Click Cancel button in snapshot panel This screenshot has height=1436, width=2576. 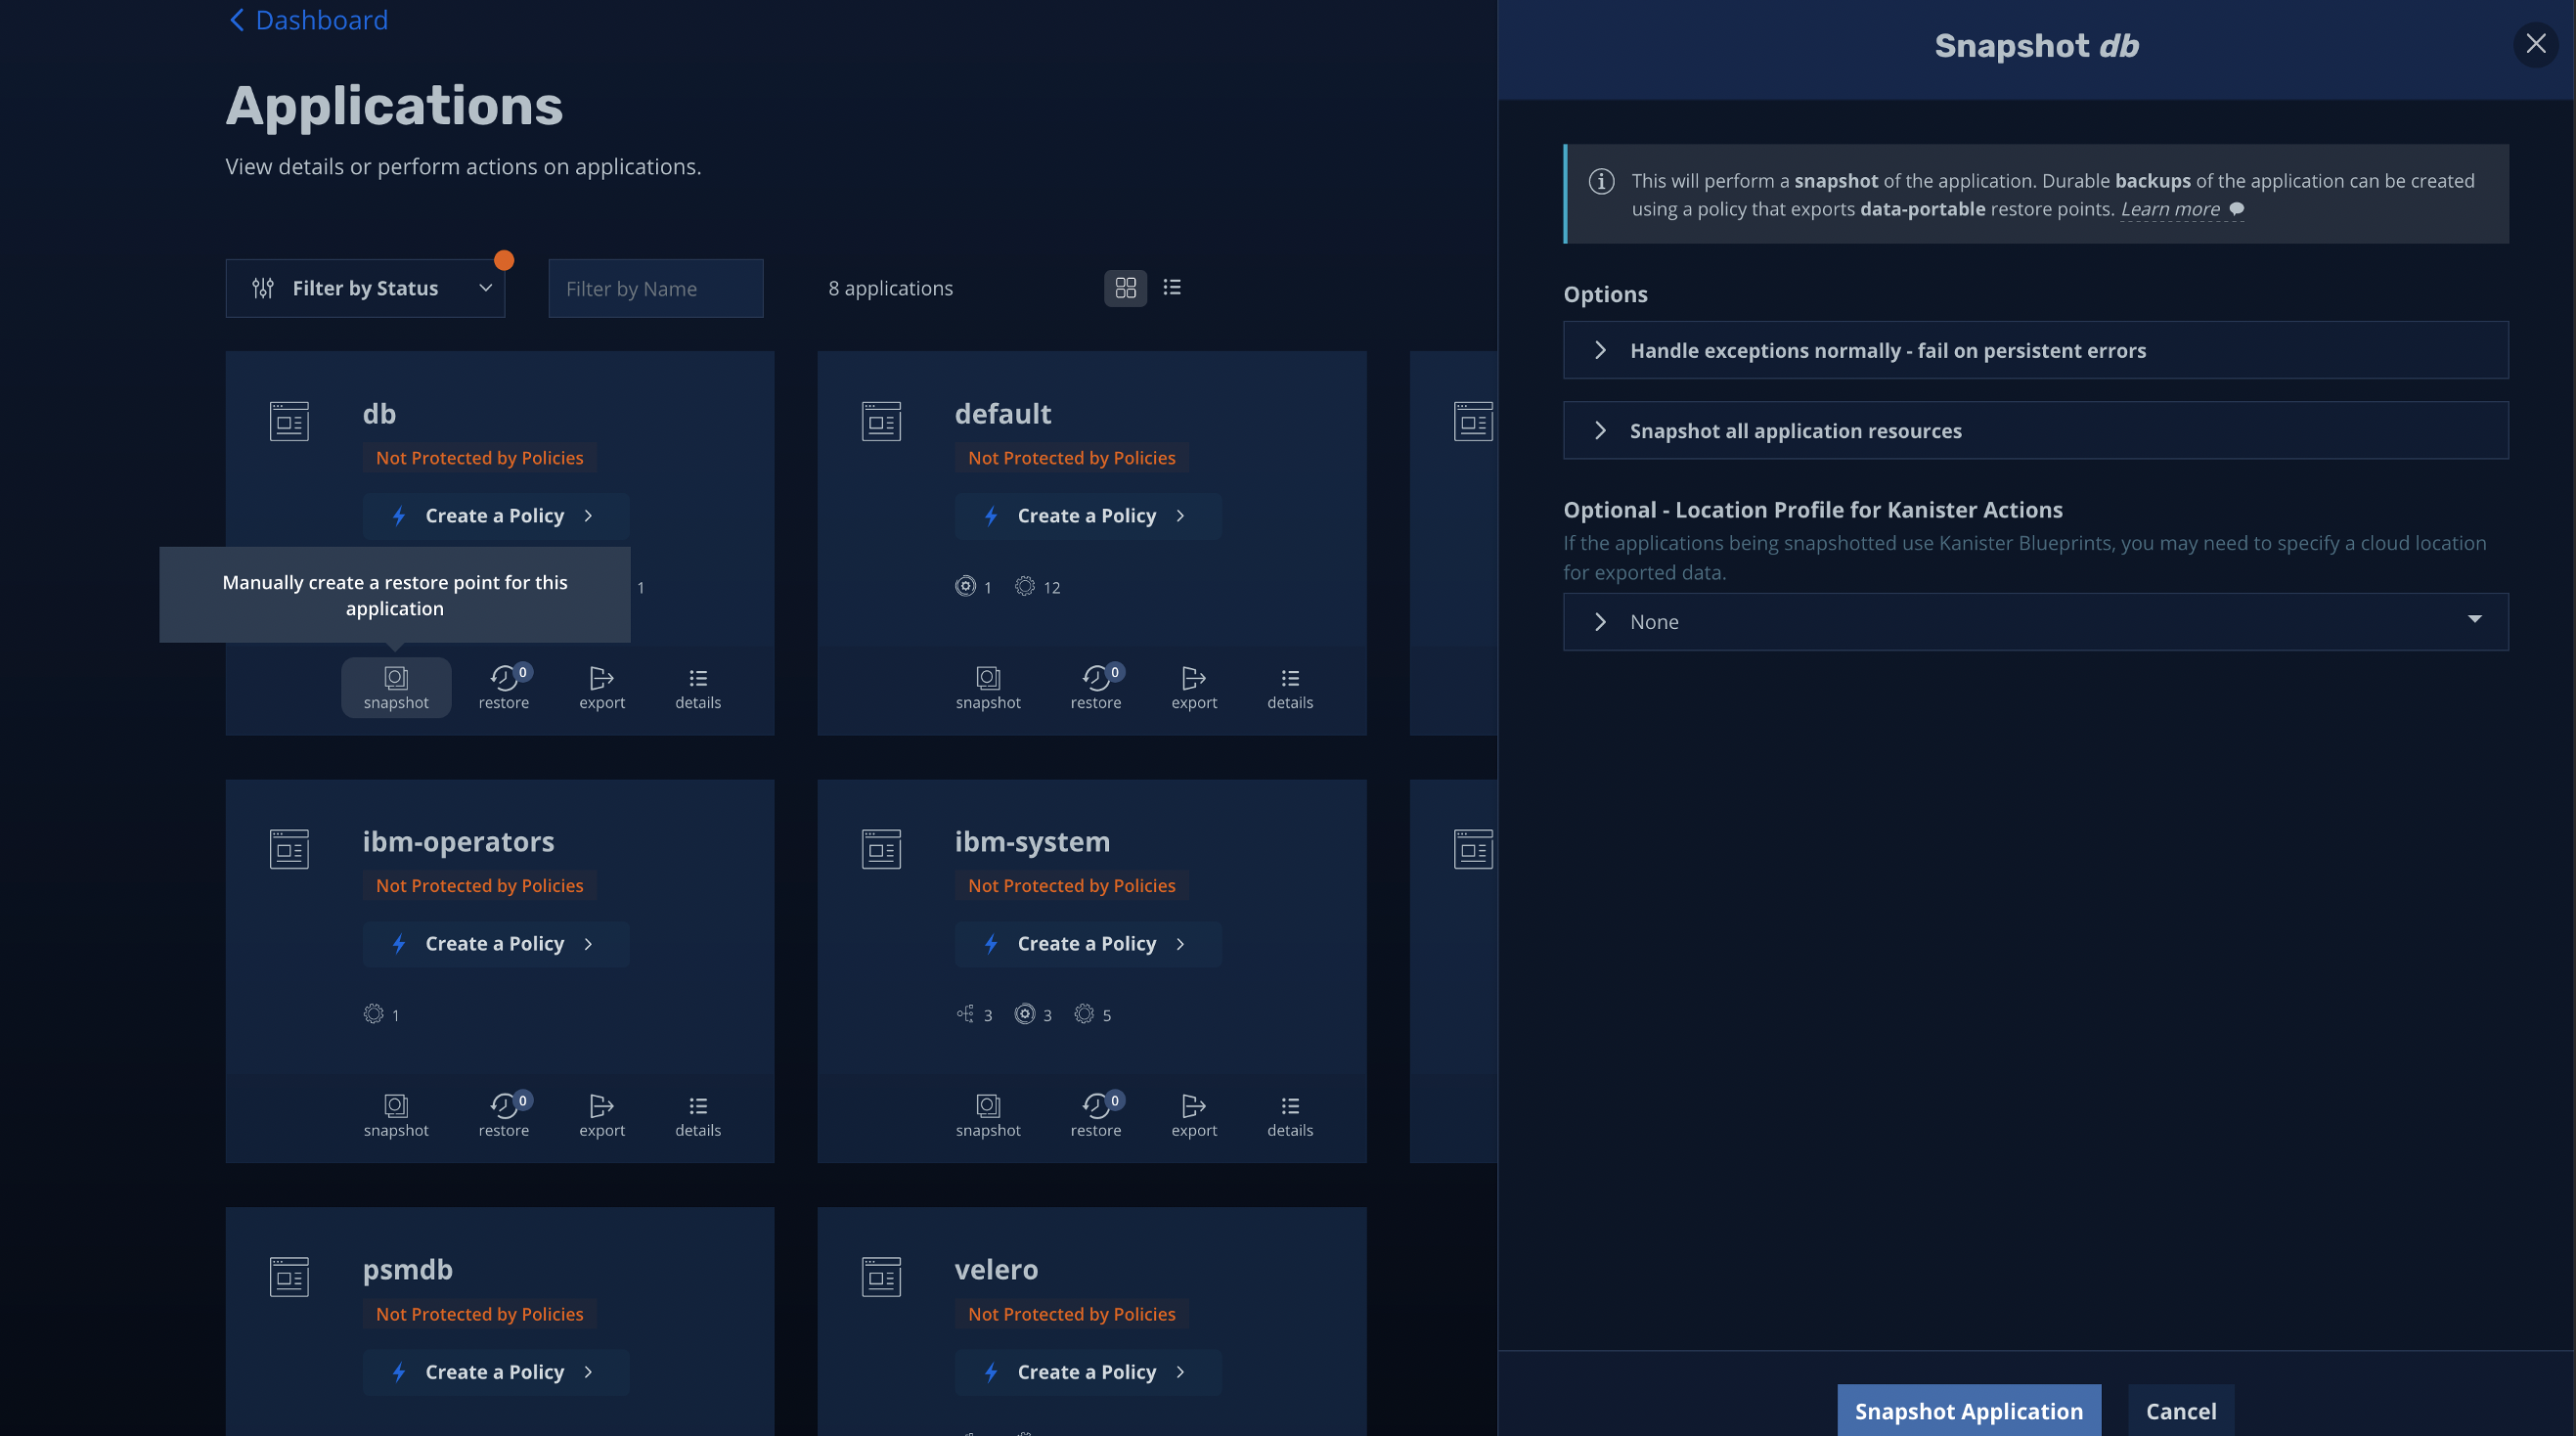tap(2180, 1410)
